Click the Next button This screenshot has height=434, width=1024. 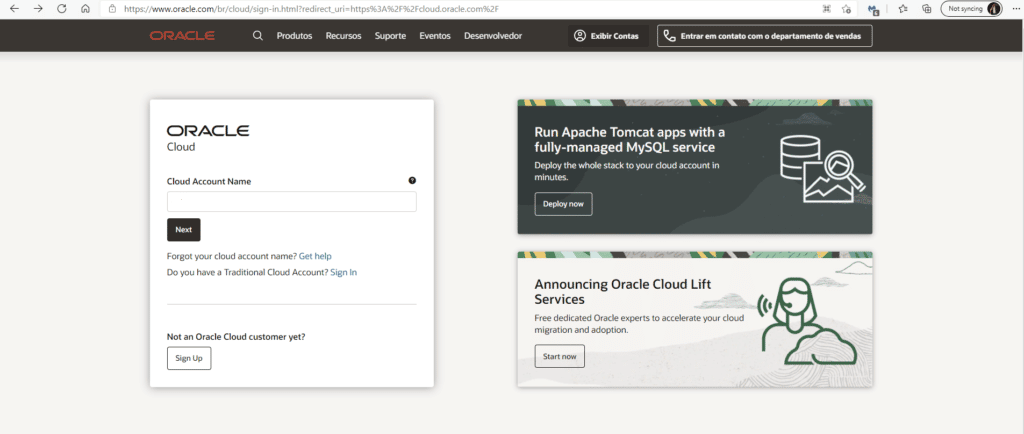[183, 230]
